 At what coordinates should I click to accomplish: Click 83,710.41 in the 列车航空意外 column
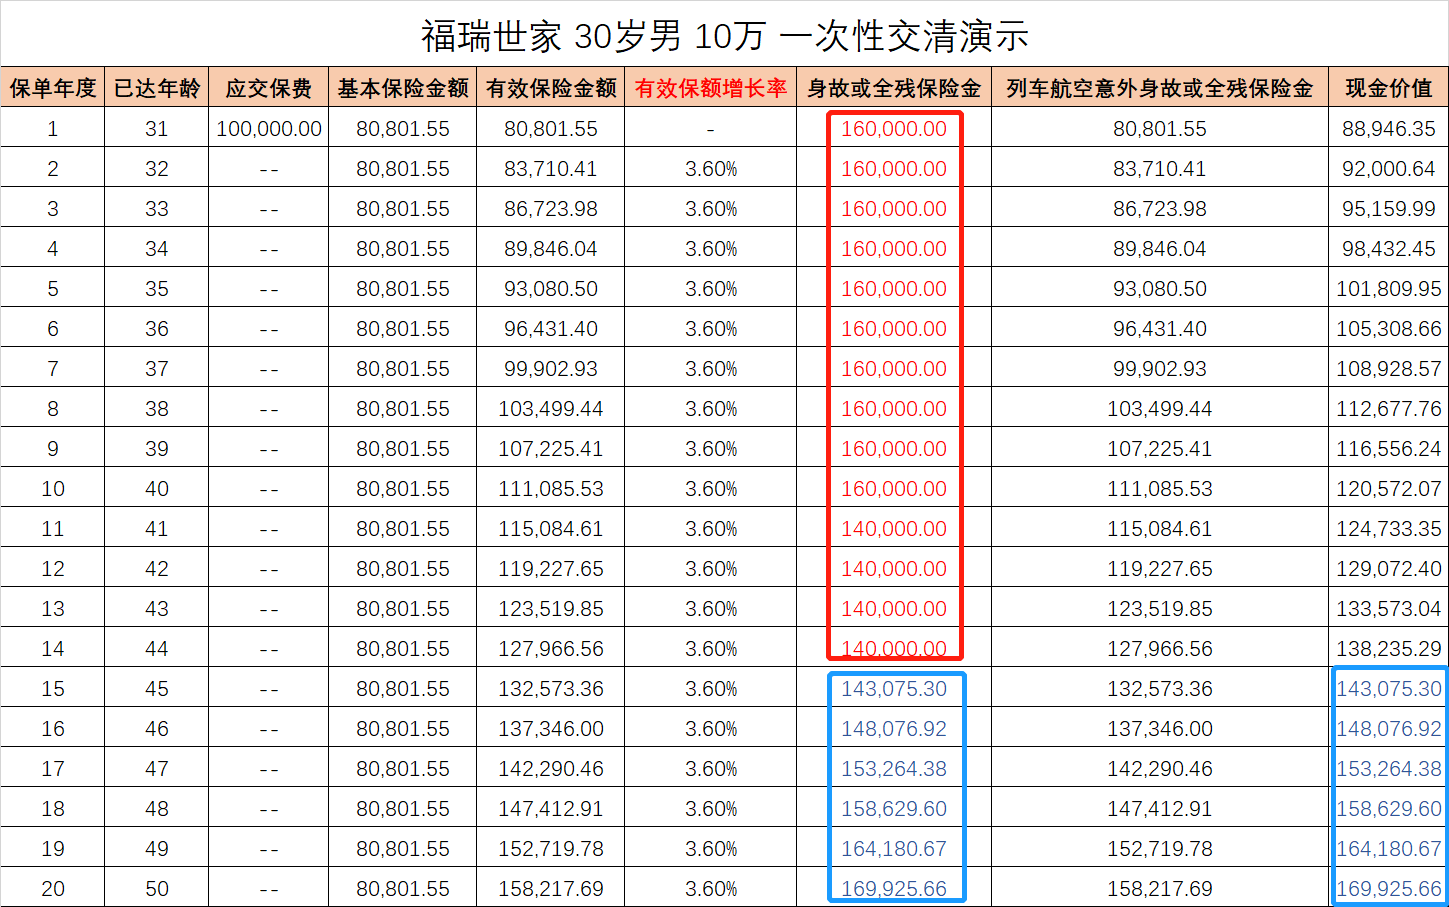point(1160,169)
